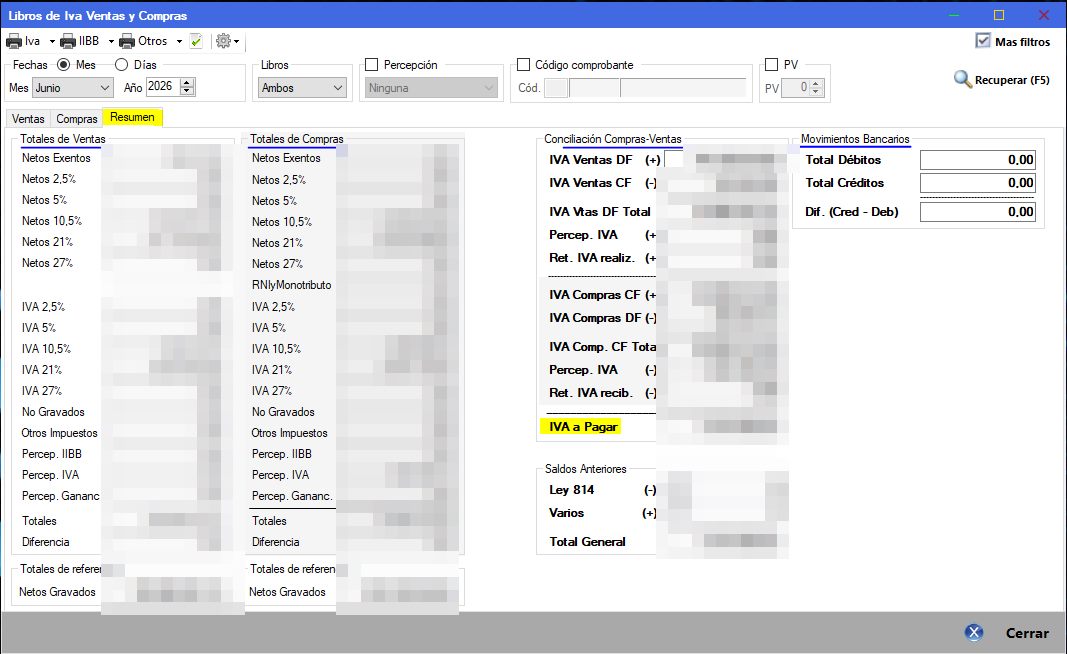
Task: Expand the Iva print dropdown arrow
Action: (x=52, y=42)
